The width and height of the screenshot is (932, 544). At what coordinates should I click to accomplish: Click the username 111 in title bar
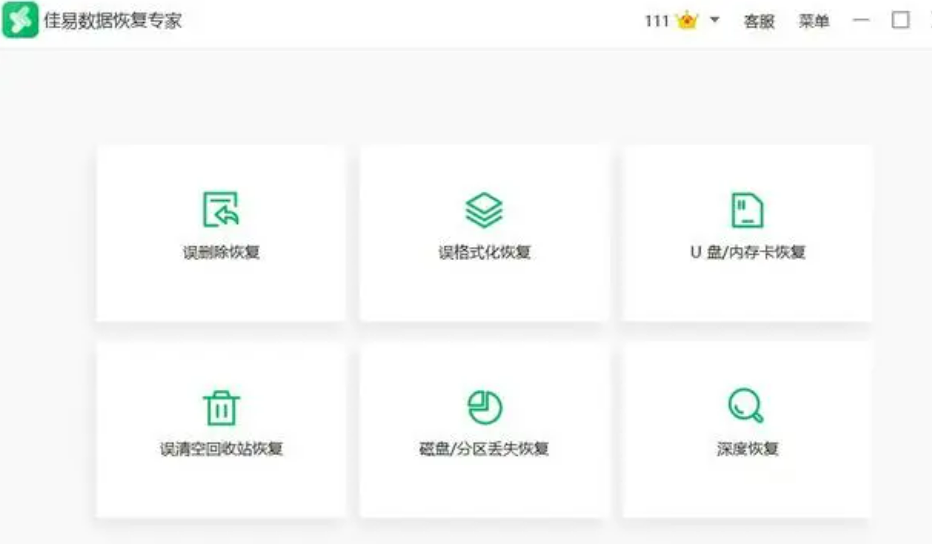click(657, 21)
